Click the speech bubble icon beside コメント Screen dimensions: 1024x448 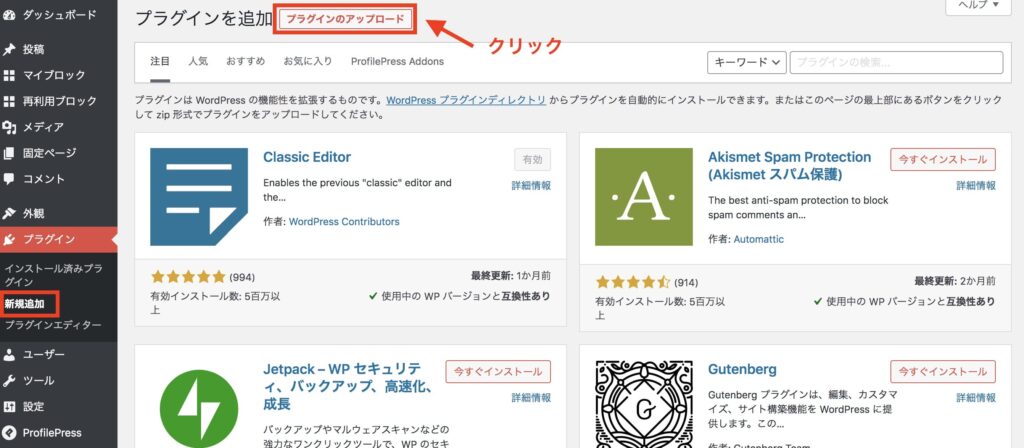click(x=9, y=179)
